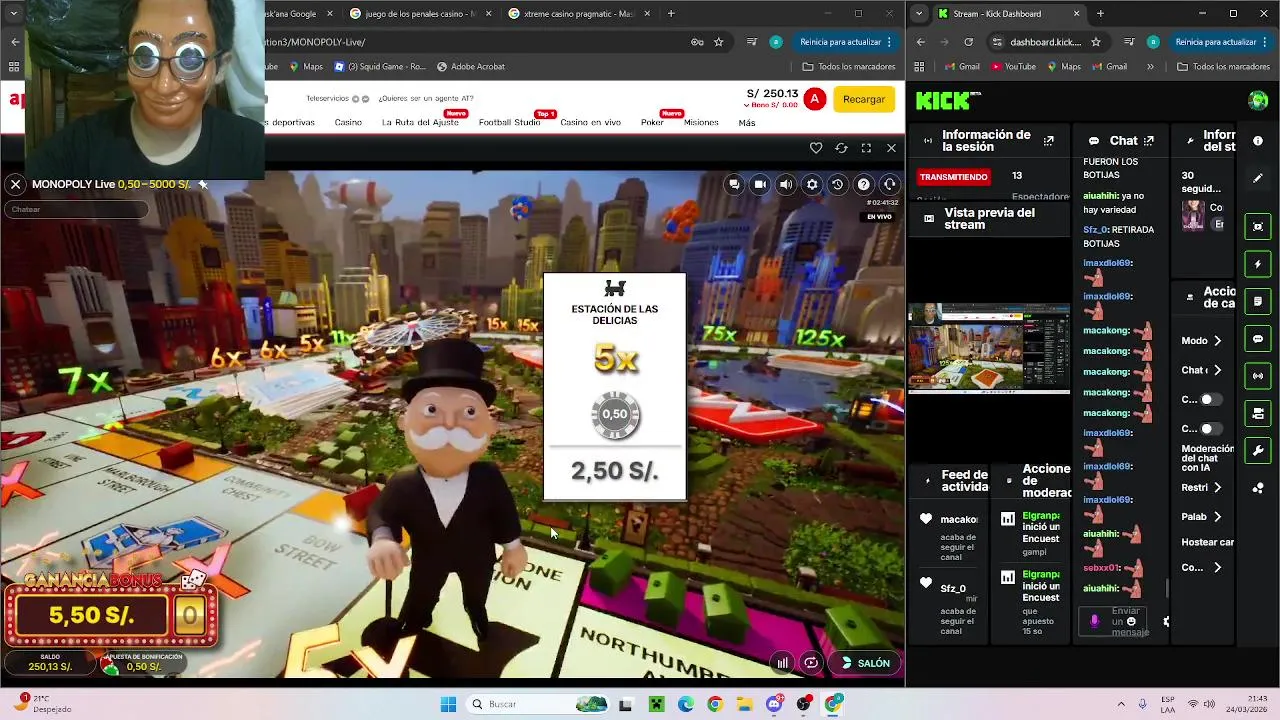Open the game help question mark icon
The image size is (1280, 720).
864,184
